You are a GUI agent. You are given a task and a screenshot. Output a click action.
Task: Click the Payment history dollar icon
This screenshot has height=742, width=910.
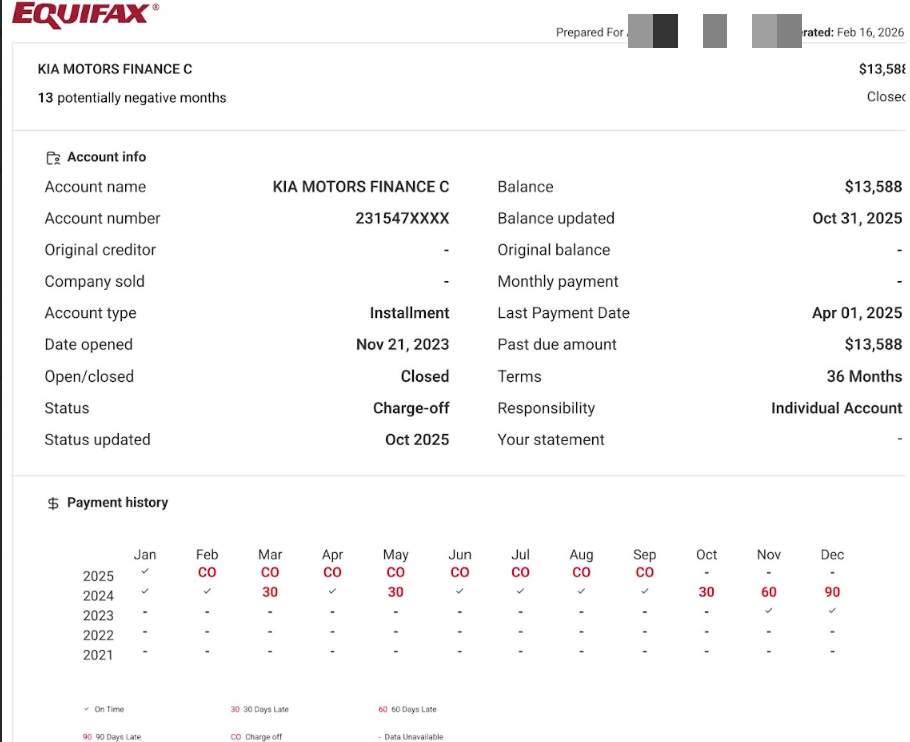pos(53,504)
